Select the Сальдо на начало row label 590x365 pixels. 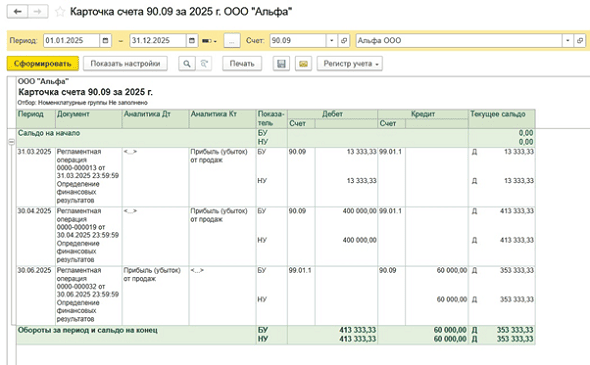49,133
